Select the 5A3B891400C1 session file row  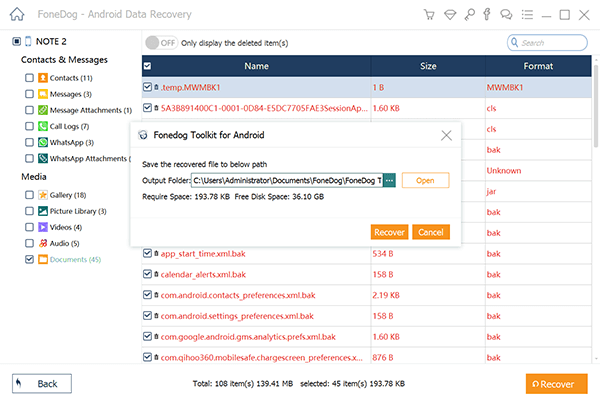[264, 108]
